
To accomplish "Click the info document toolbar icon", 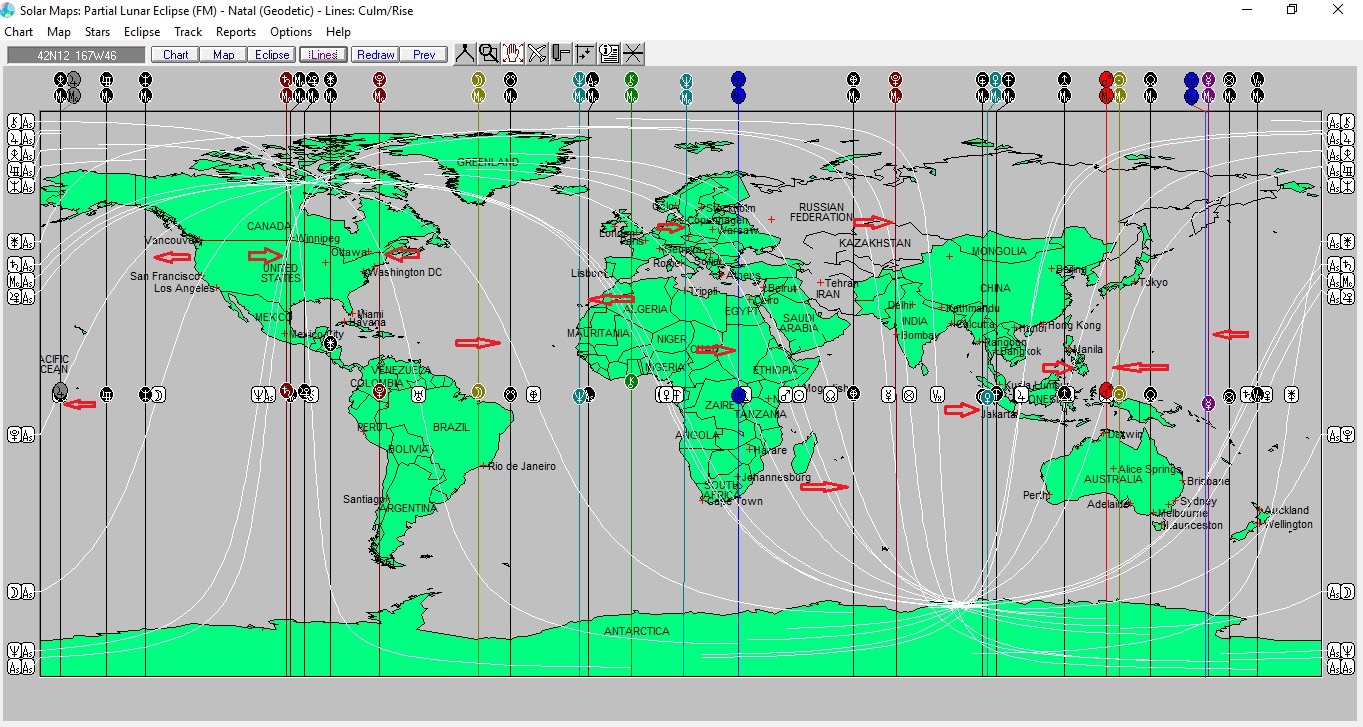I will pos(609,54).
